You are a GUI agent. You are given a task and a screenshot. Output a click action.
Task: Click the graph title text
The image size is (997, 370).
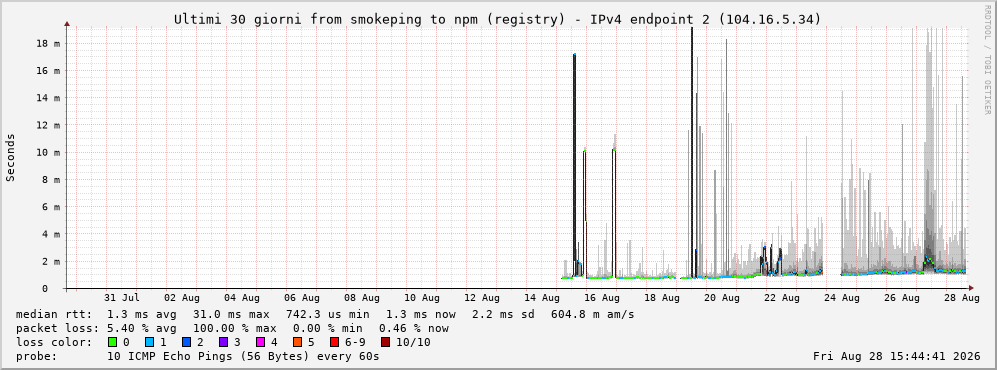498,20
